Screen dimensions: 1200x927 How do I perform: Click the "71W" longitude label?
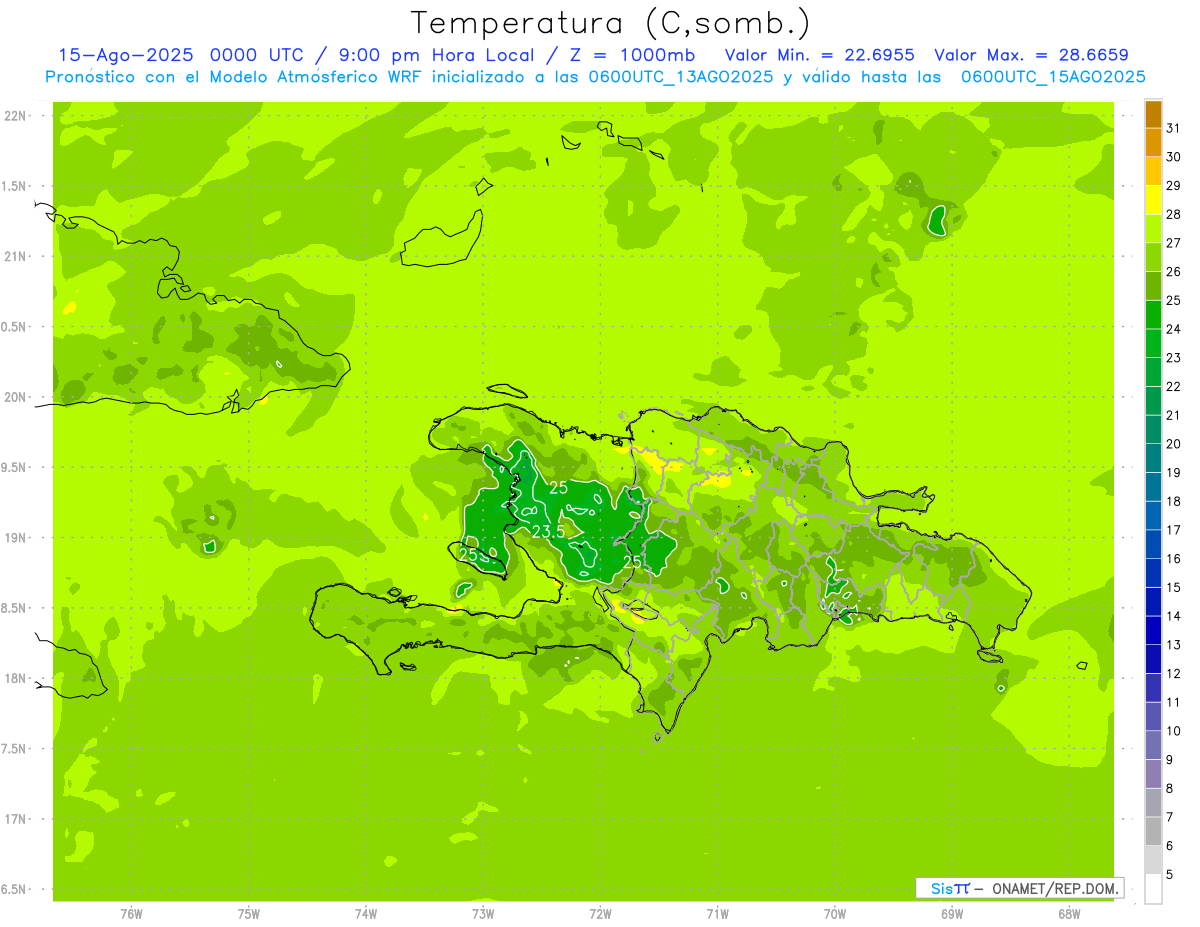click(x=717, y=914)
